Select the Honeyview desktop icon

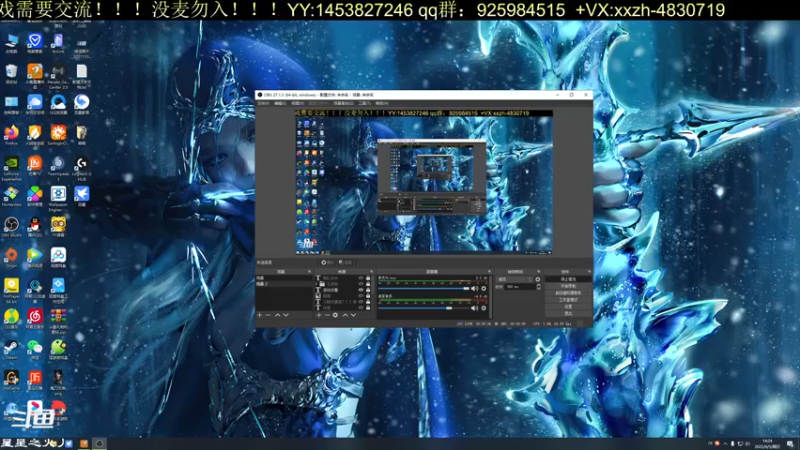click(x=11, y=196)
